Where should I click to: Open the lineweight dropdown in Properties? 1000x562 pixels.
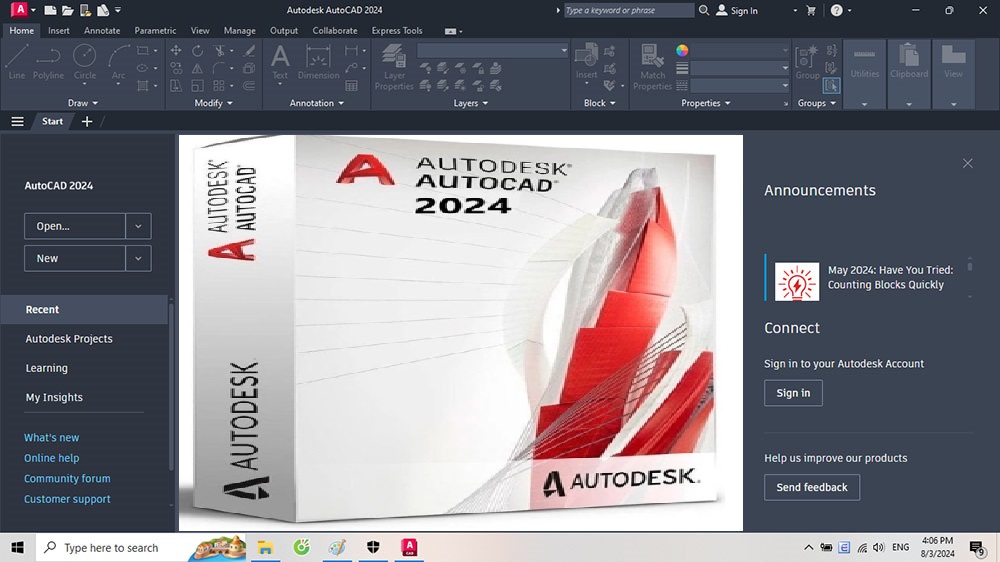click(785, 68)
